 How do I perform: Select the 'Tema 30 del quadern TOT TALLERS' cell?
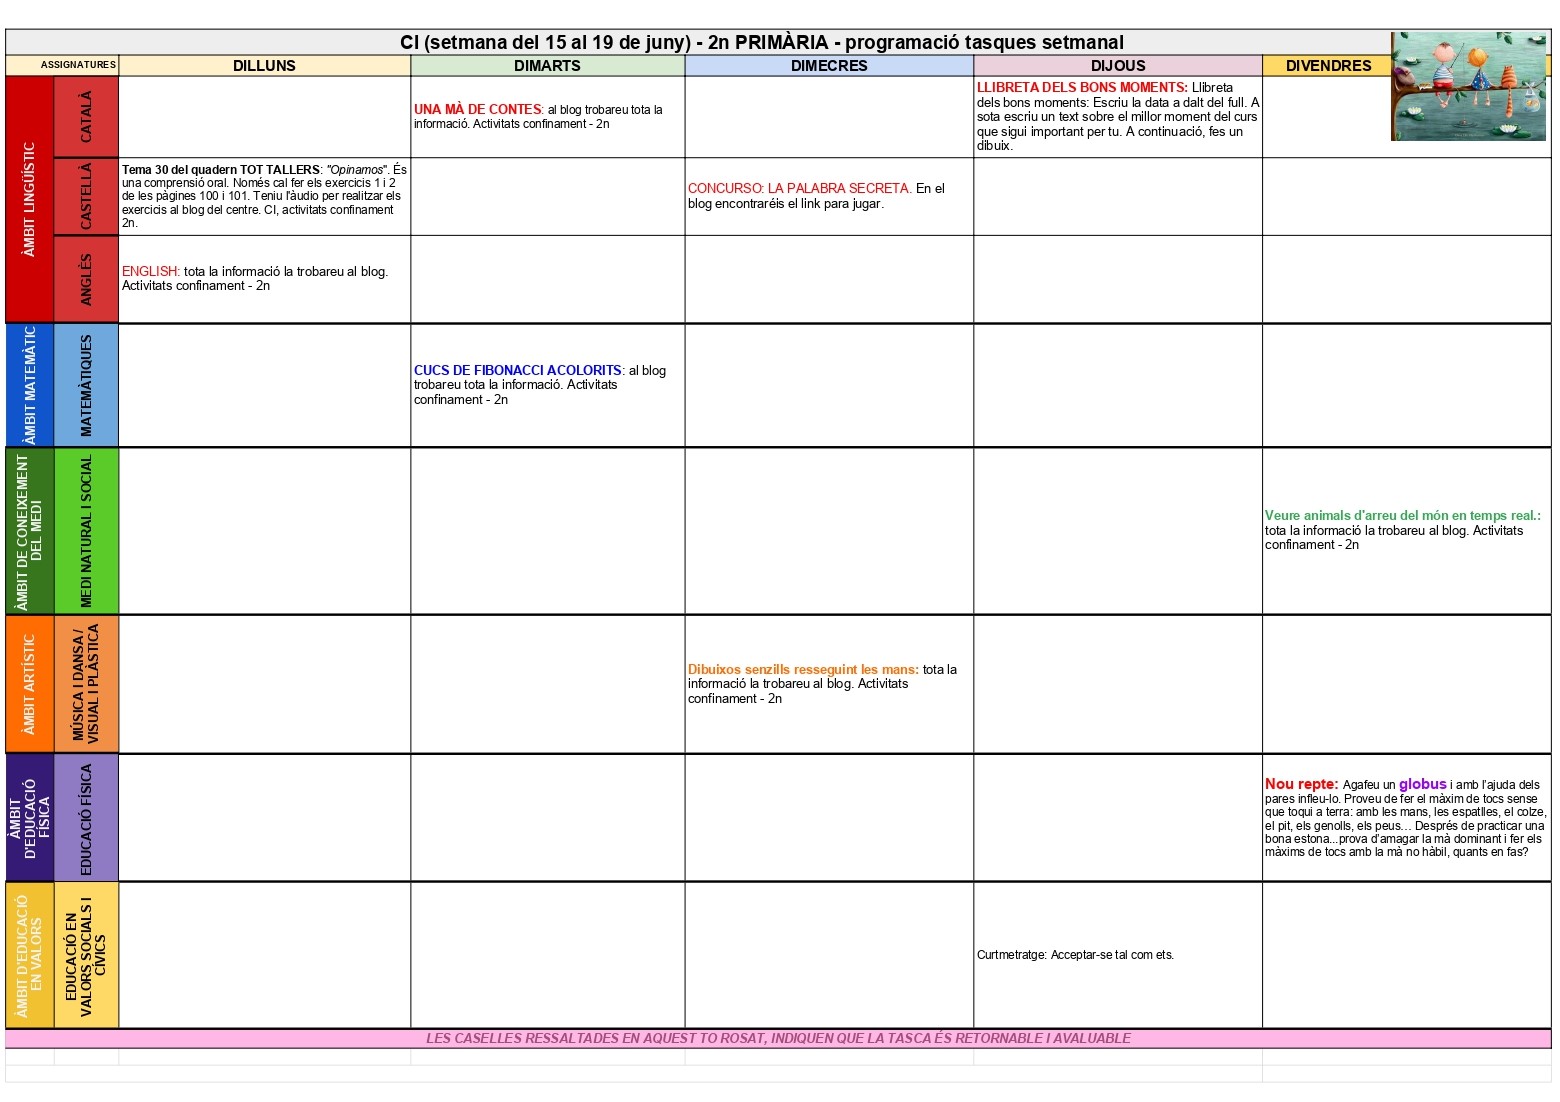point(264,196)
